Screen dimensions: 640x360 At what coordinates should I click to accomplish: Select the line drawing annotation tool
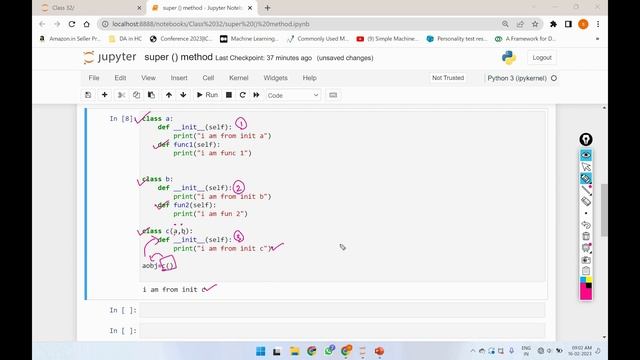point(586,190)
